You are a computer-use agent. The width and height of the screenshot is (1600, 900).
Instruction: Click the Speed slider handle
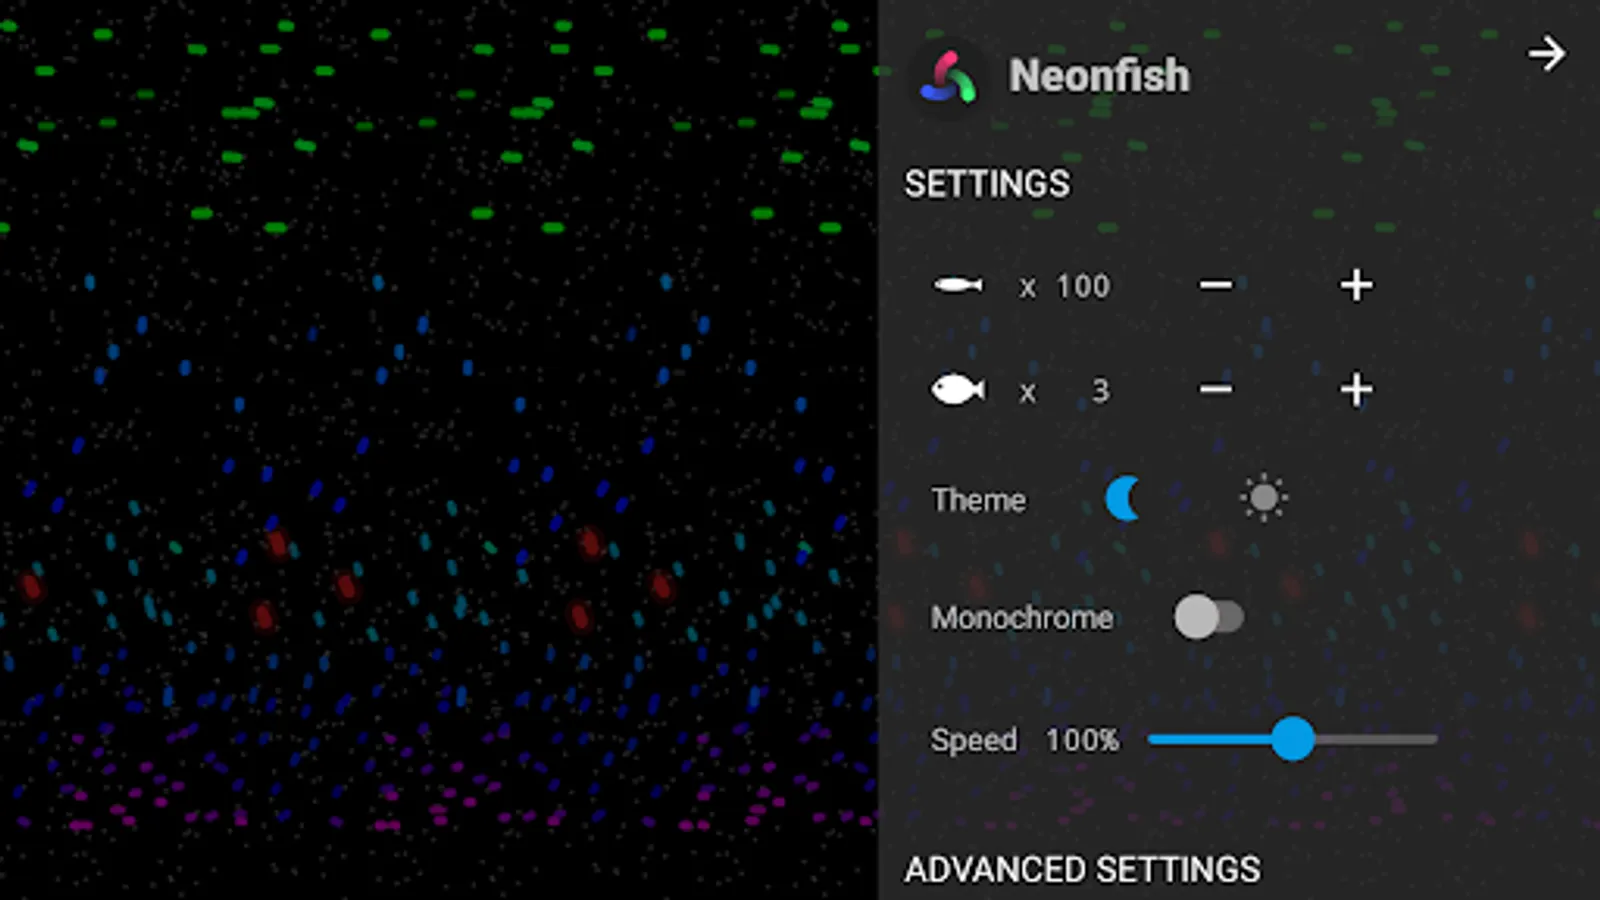[1293, 739]
